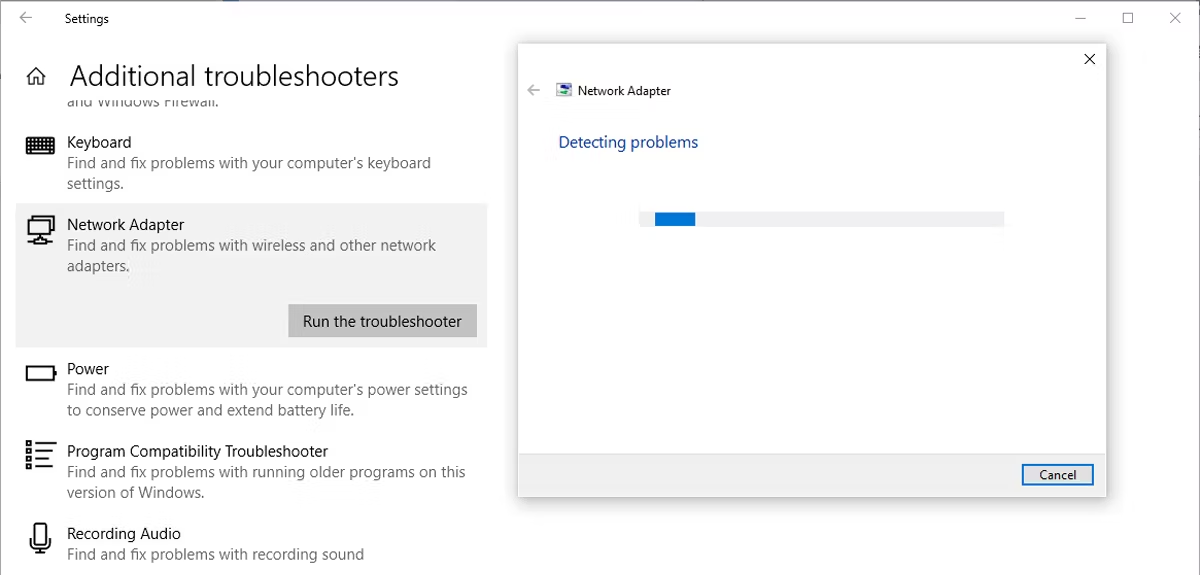Click the small Network Adapter dialog title icon
The width and height of the screenshot is (1200, 575).
(564, 90)
